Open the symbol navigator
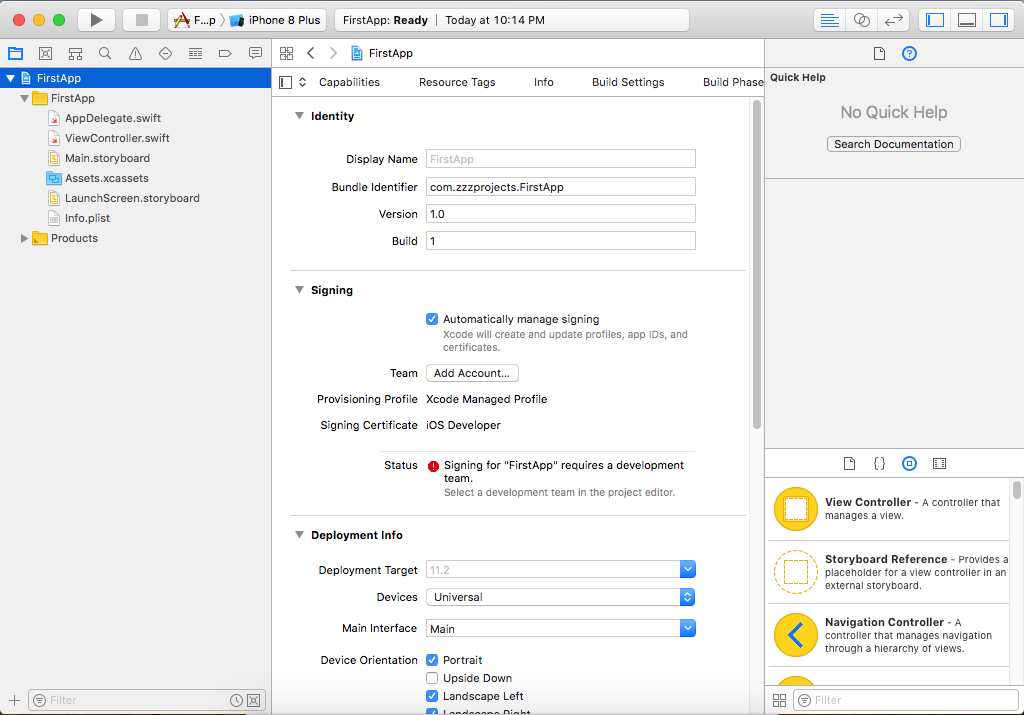 [76, 54]
